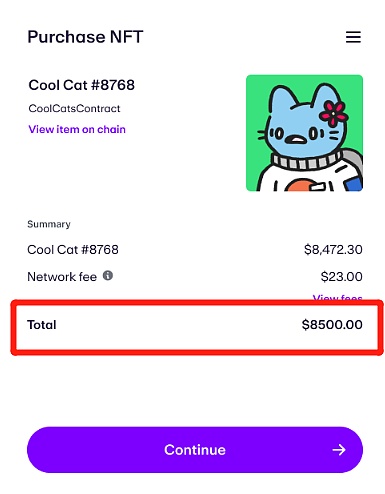Click the Continue button label
The height and width of the screenshot is (494, 385).
[195, 450]
